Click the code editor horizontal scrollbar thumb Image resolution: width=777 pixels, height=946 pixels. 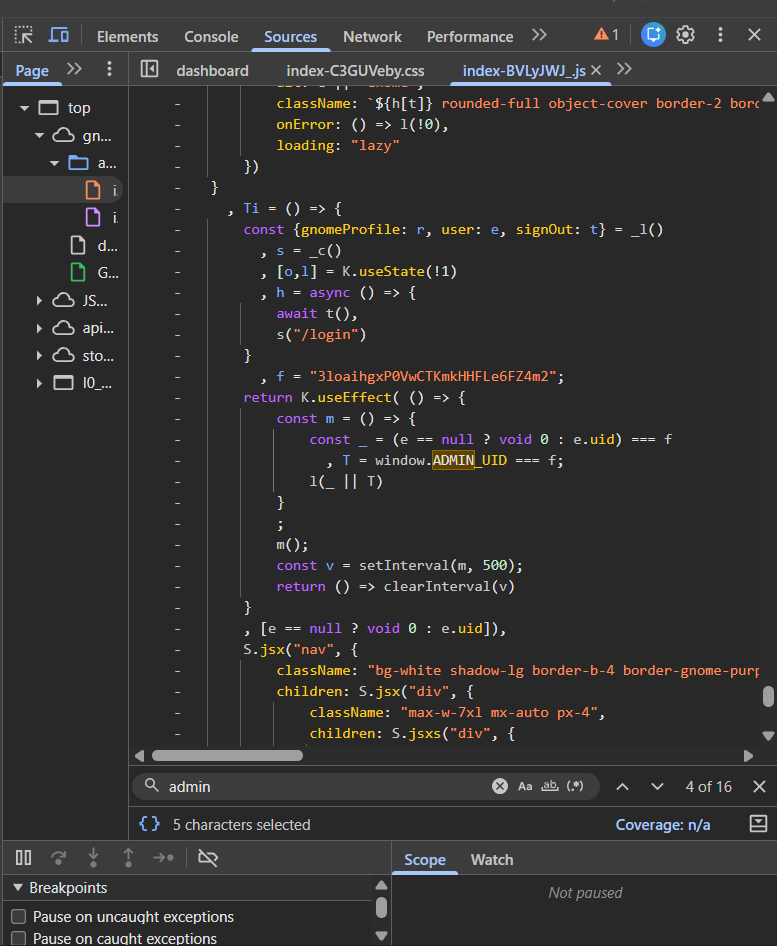point(227,755)
